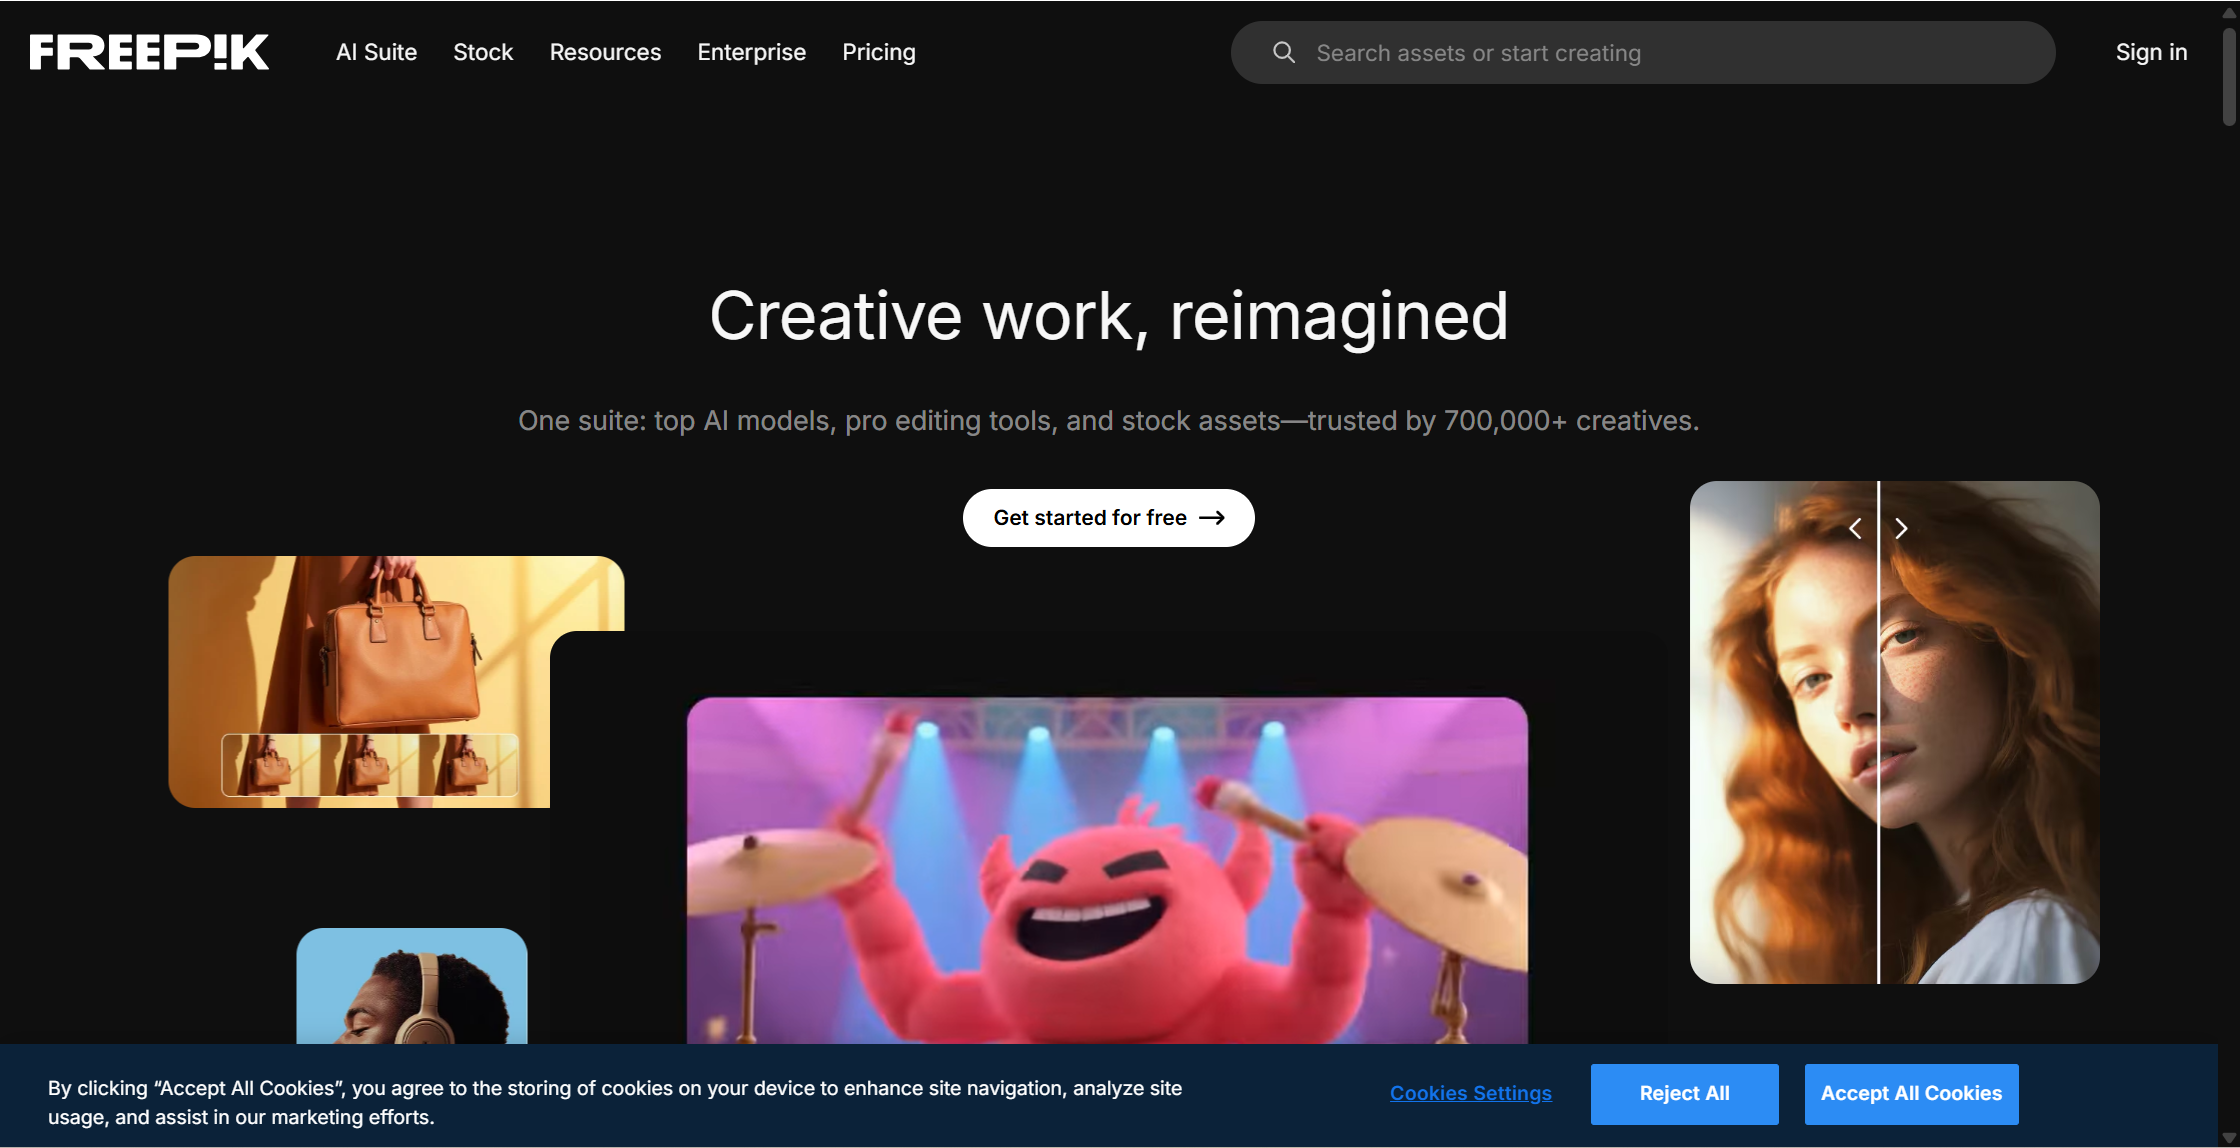Viewport: 2240px width, 1148px height.
Task: Open the Enterprise page
Action: tap(751, 52)
